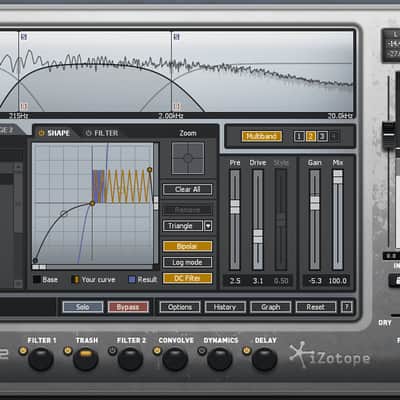Click the Gain value field showing -5.3
The image size is (400, 400).
[315, 281]
